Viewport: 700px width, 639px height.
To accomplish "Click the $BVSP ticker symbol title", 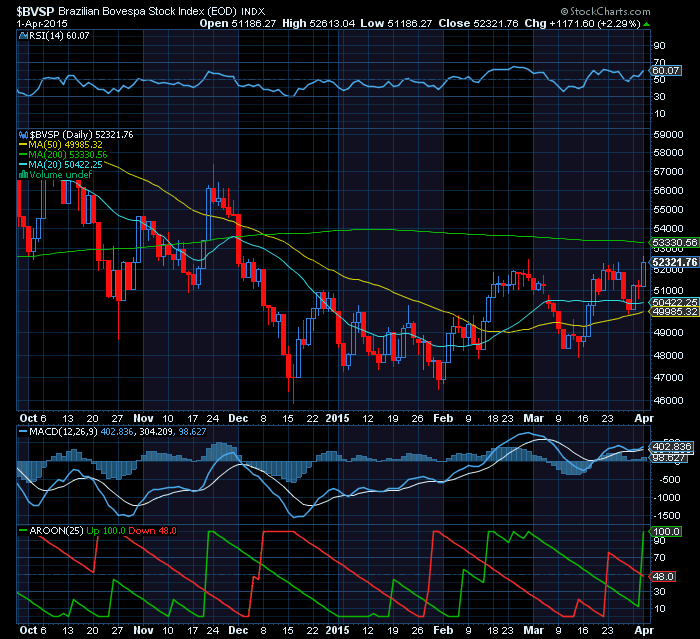I will [36, 11].
